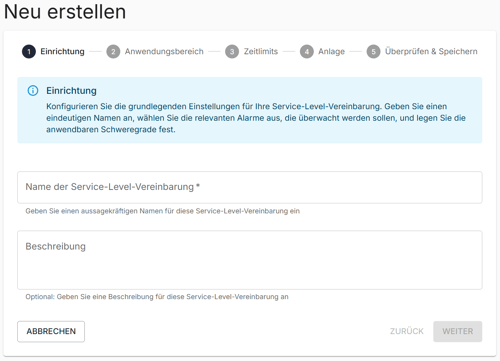Select the Einrichtung step label
The image size is (500, 361).
click(62, 51)
